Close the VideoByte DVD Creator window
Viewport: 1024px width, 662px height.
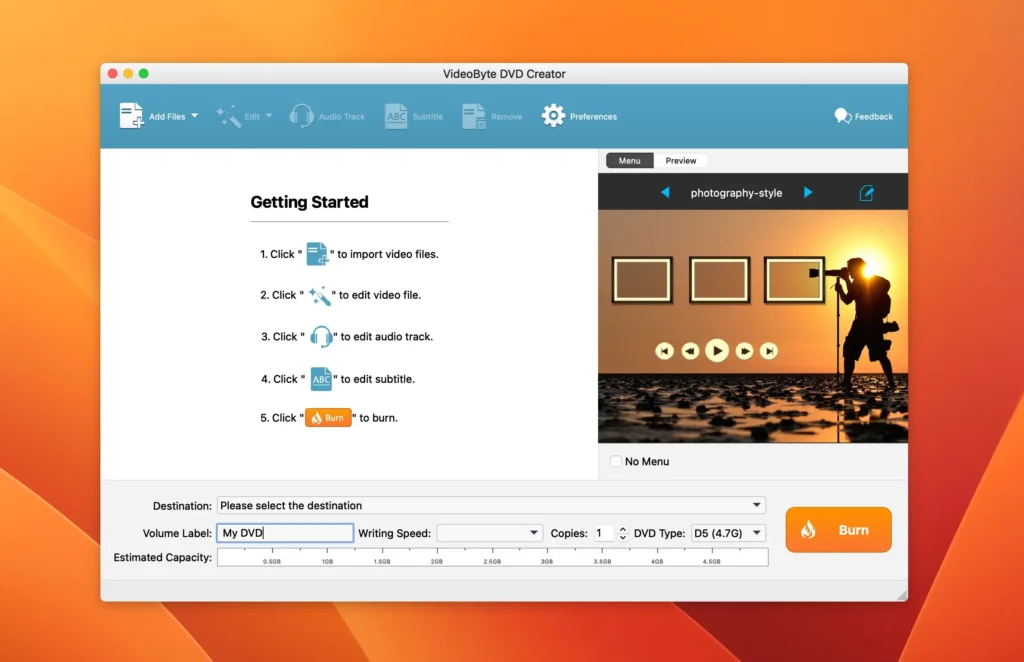[112, 74]
